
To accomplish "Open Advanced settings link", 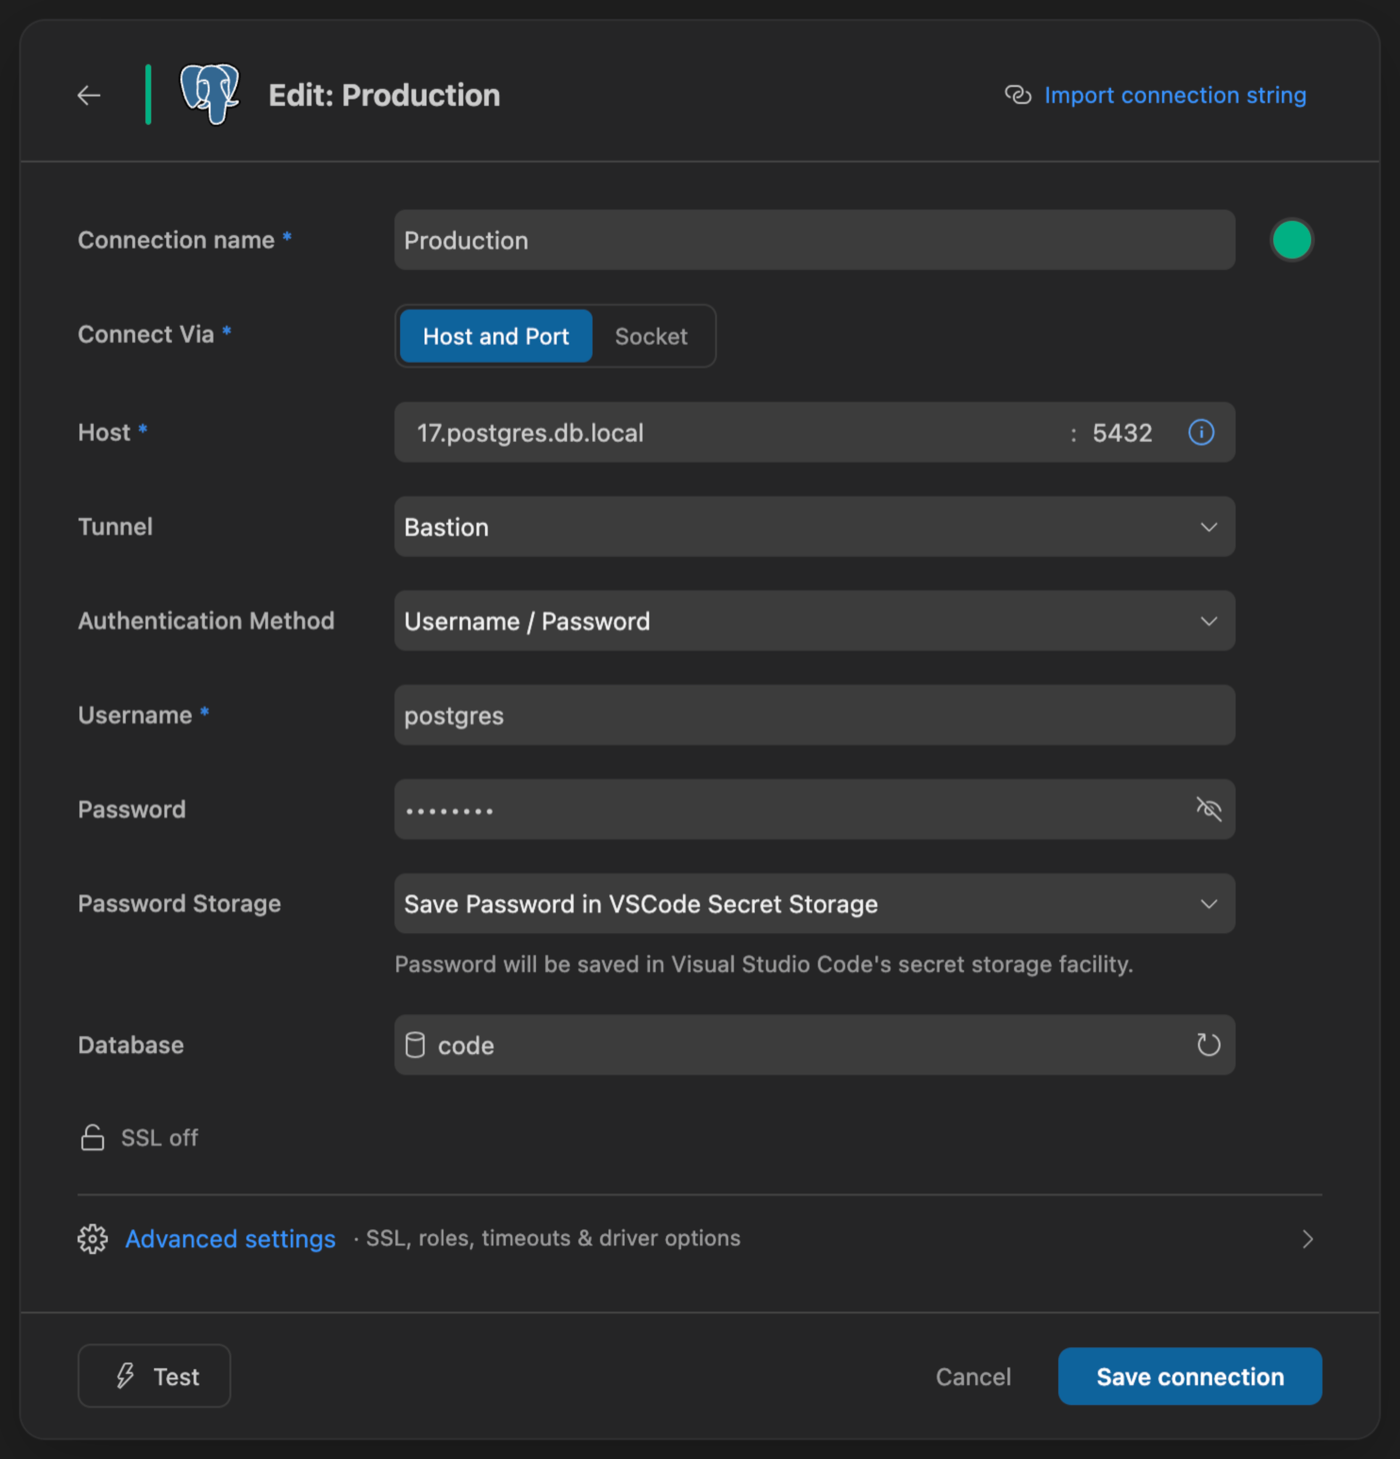I will coord(230,1239).
